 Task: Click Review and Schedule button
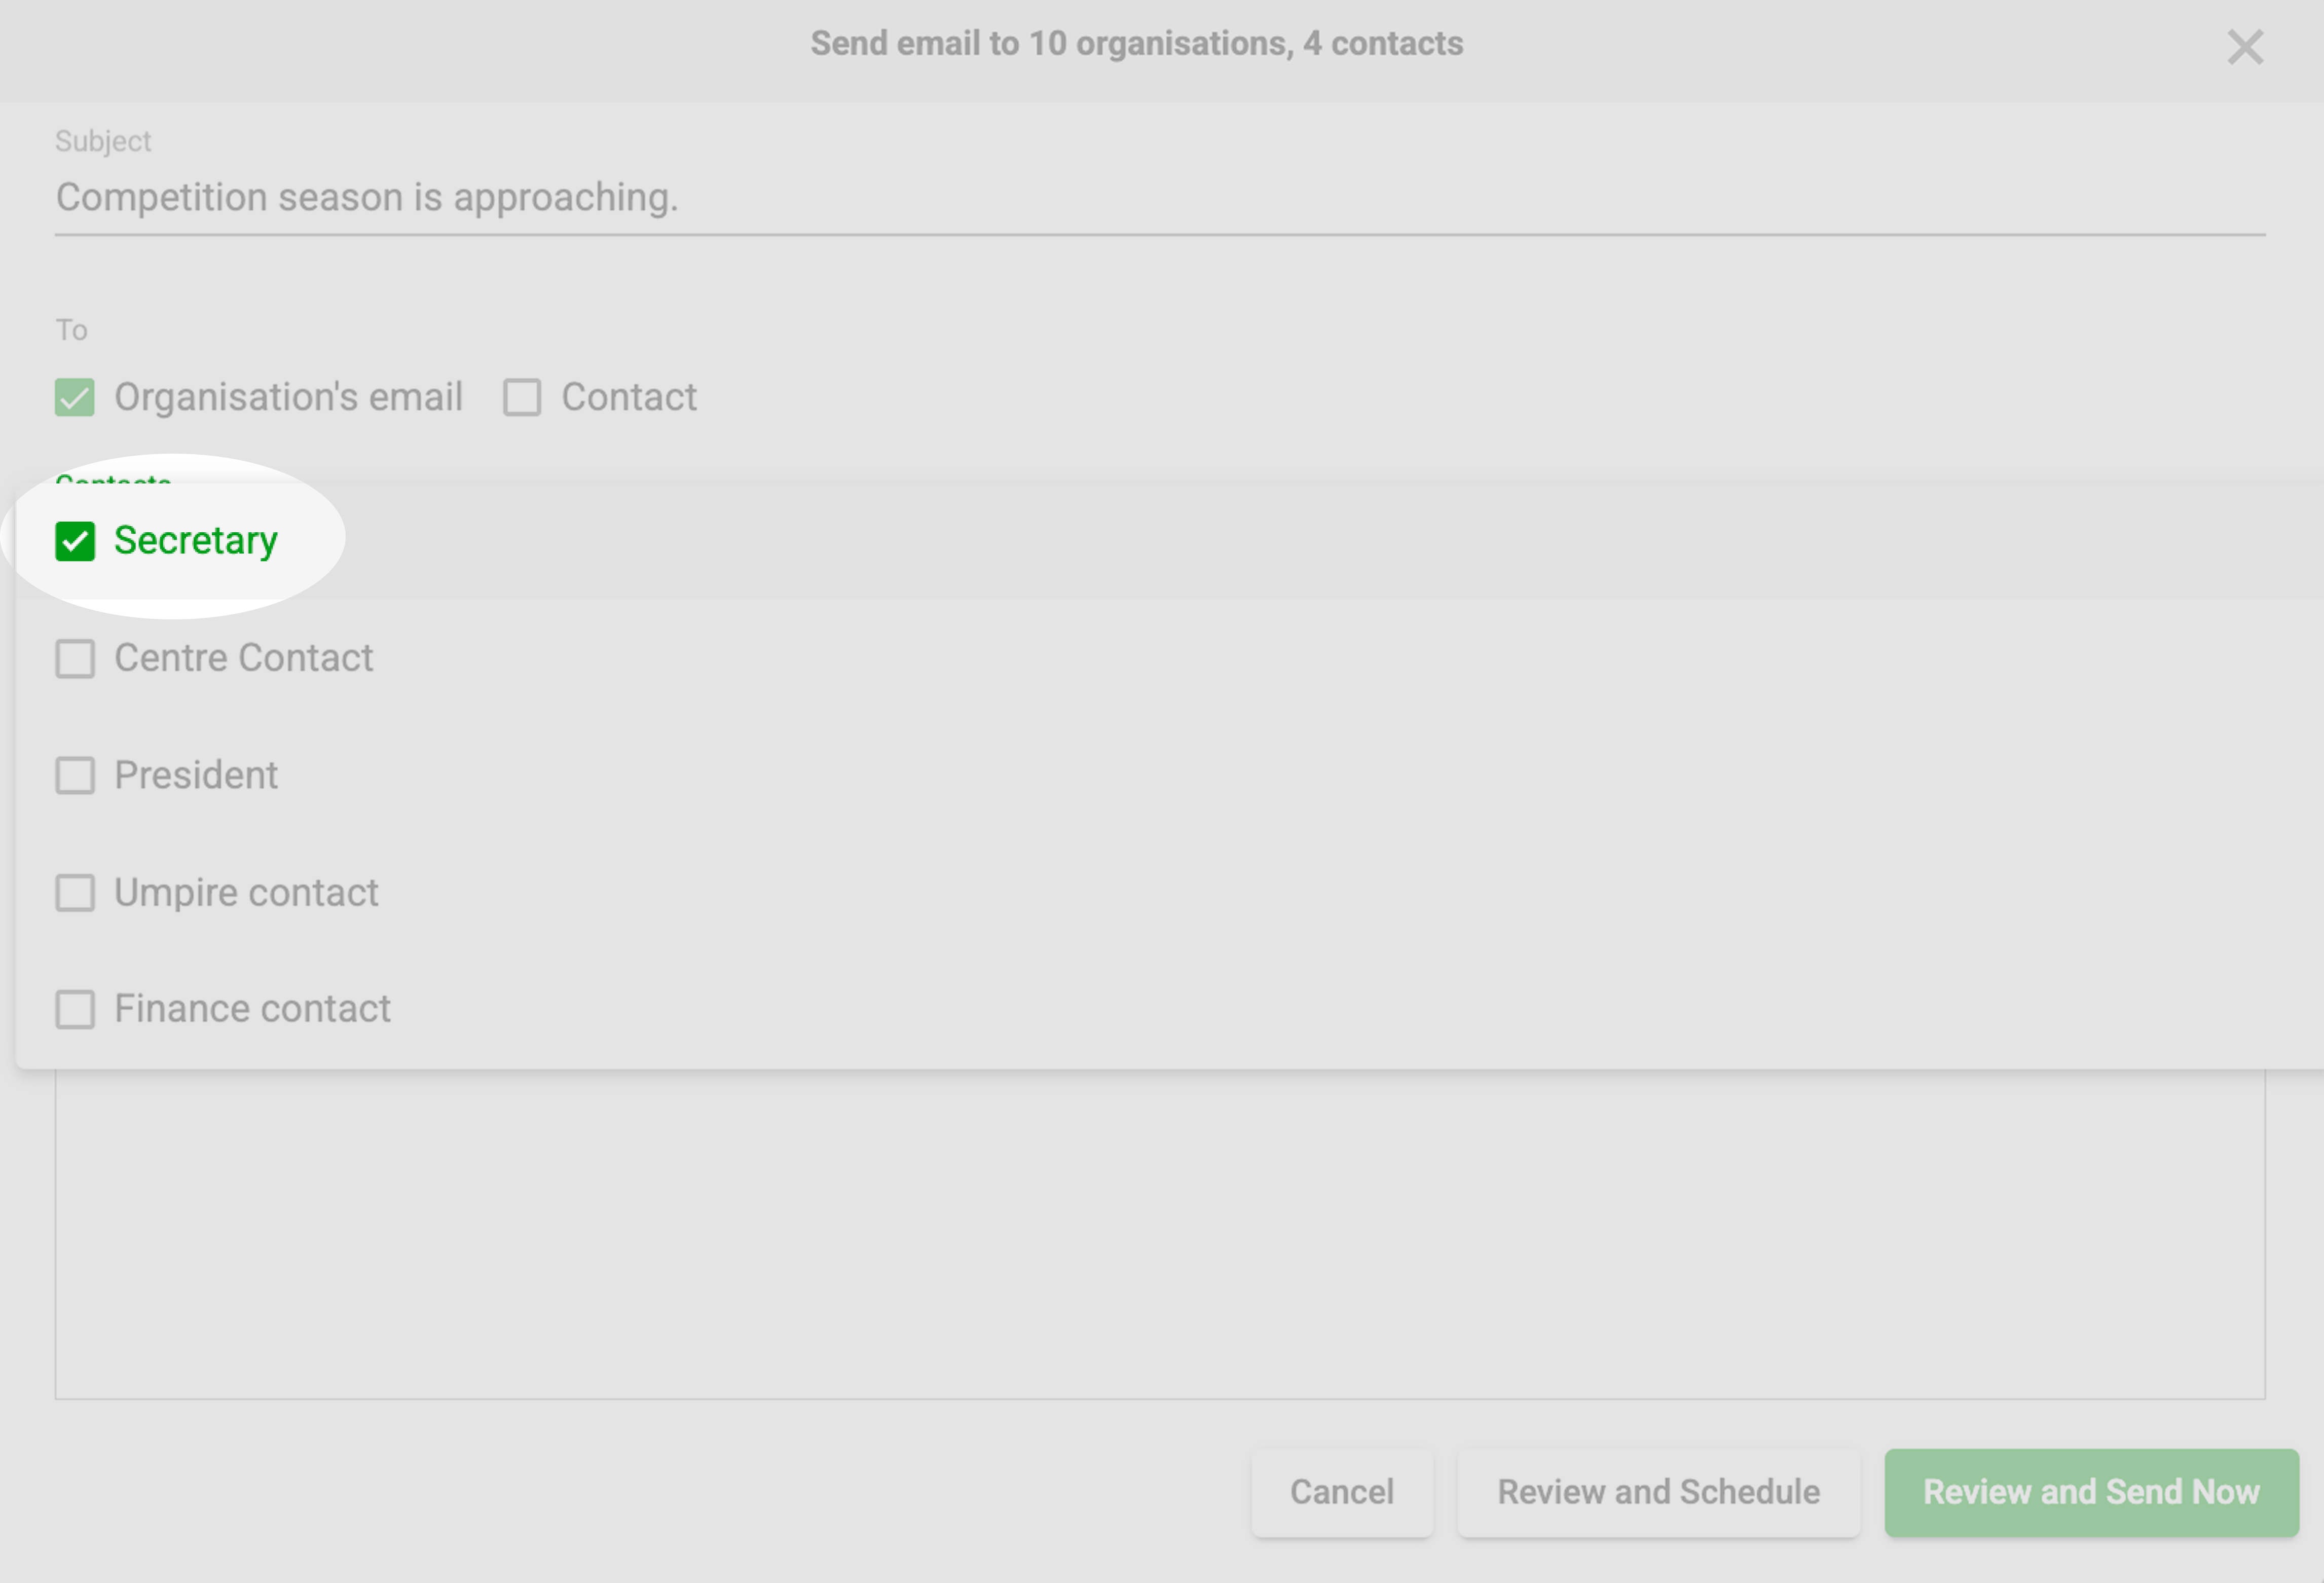(x=1658, y=1491)
